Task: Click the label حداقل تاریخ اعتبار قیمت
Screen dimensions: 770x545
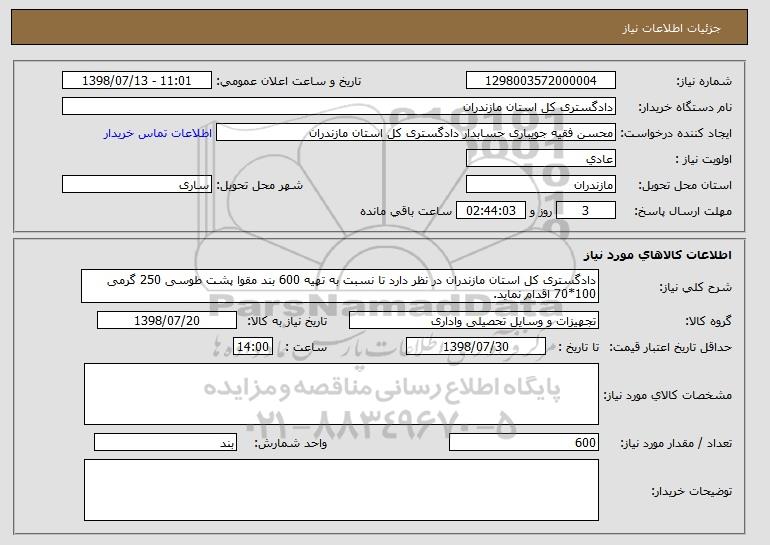Action: coord(671,348)
